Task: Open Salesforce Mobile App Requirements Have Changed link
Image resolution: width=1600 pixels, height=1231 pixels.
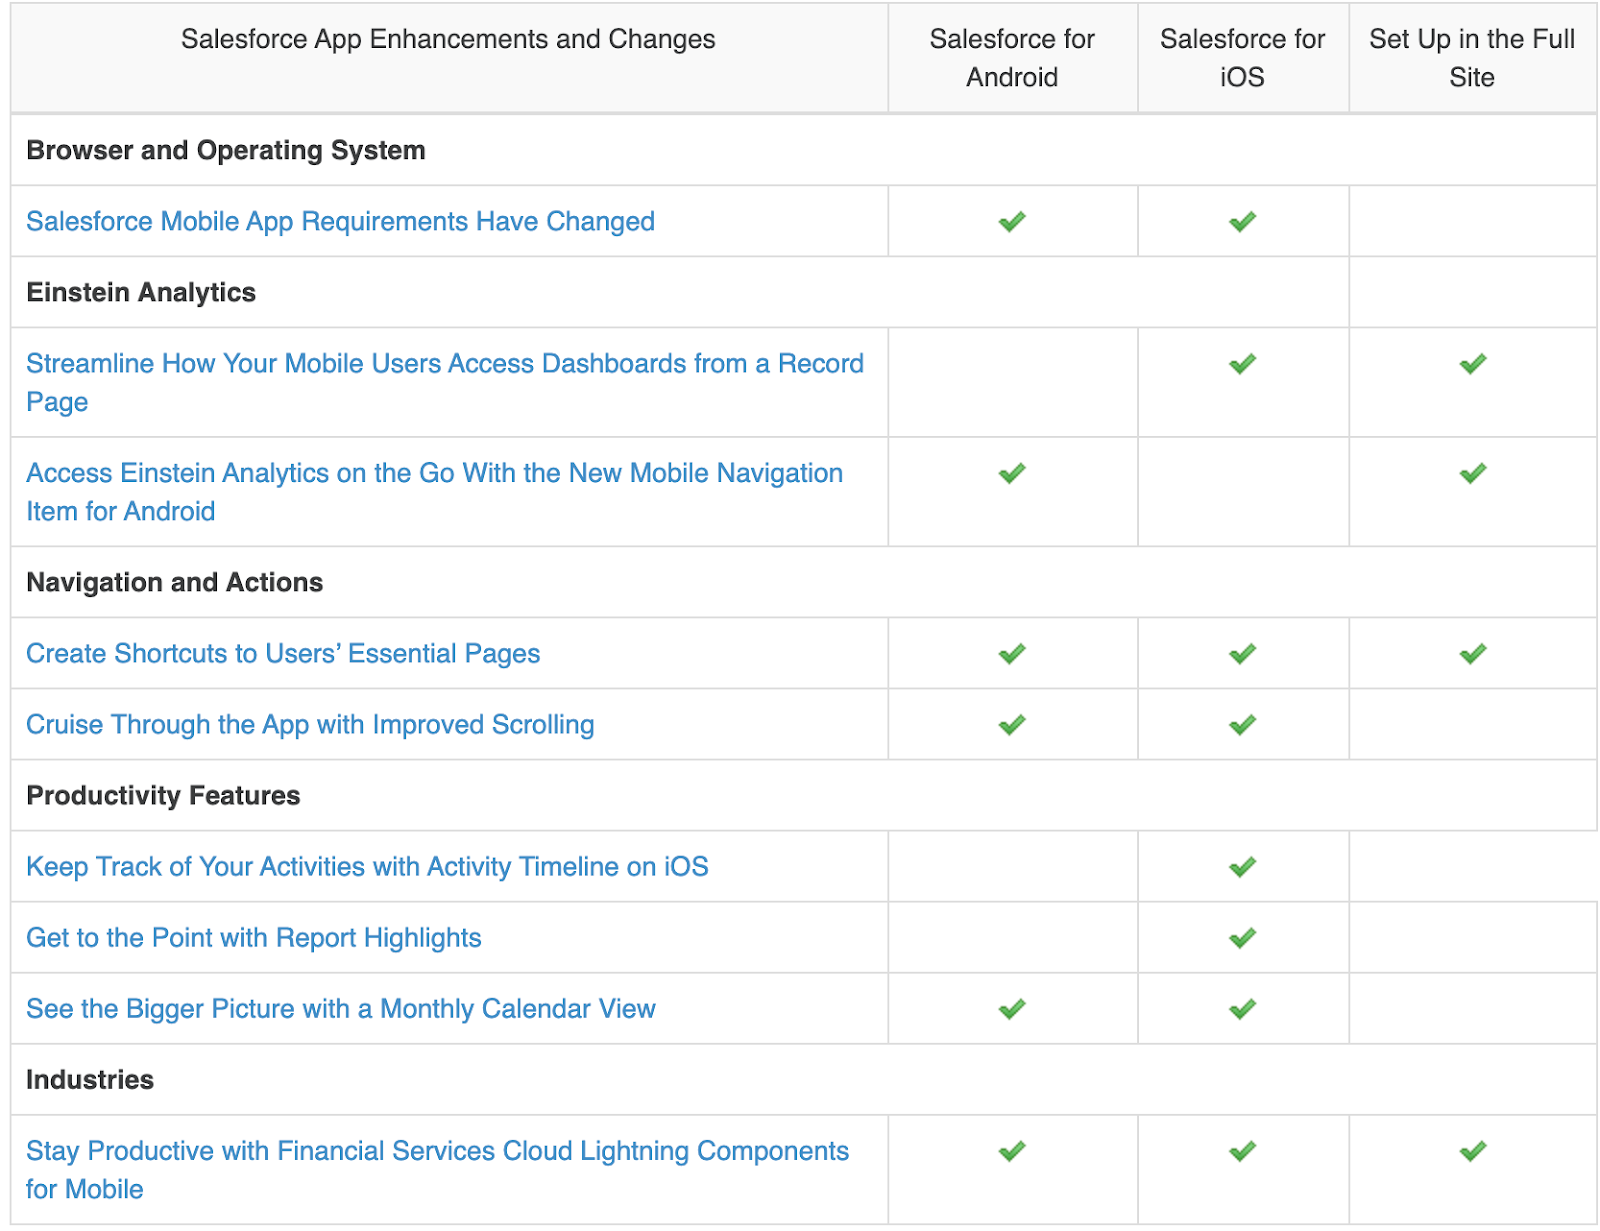Action: coord(340,221)
